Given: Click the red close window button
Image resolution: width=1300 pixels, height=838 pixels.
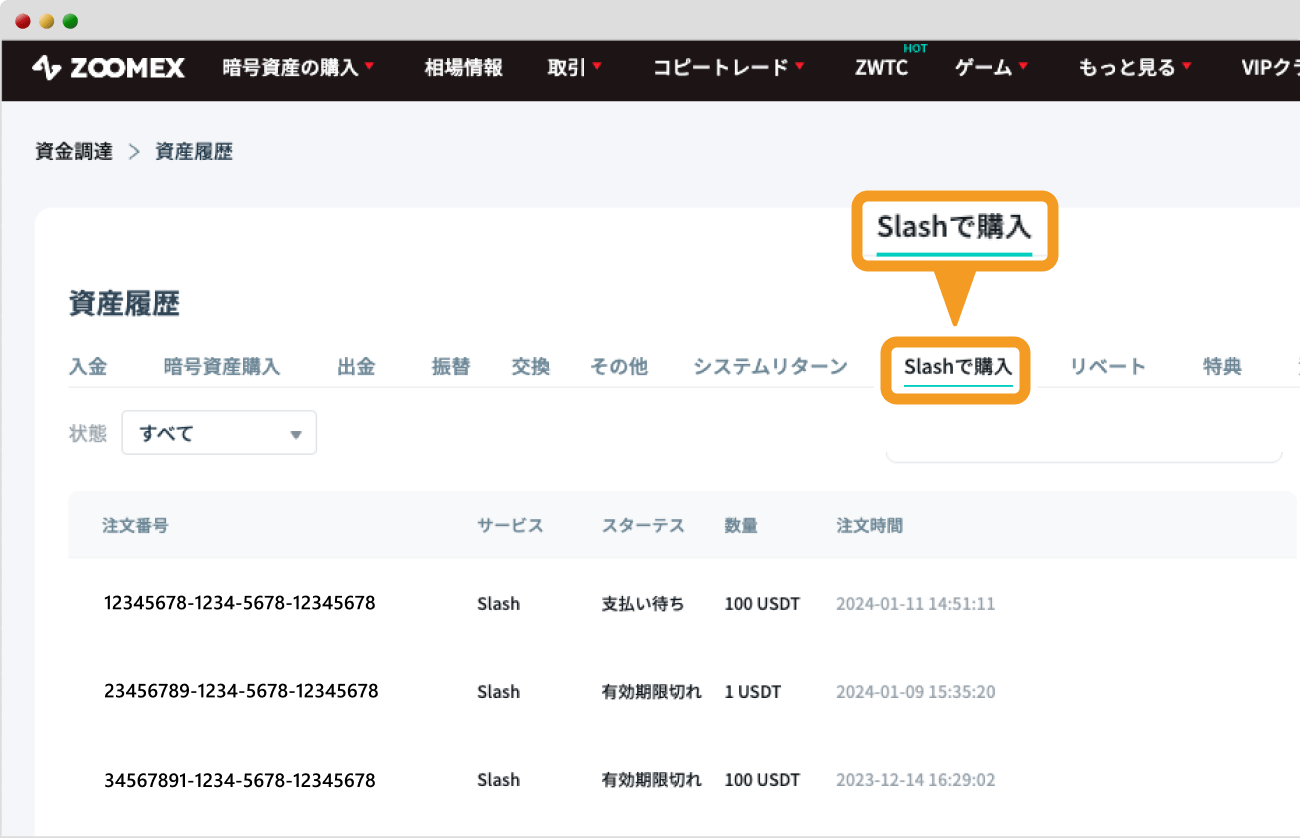Looking at the screenshot, I should point(22,21).
